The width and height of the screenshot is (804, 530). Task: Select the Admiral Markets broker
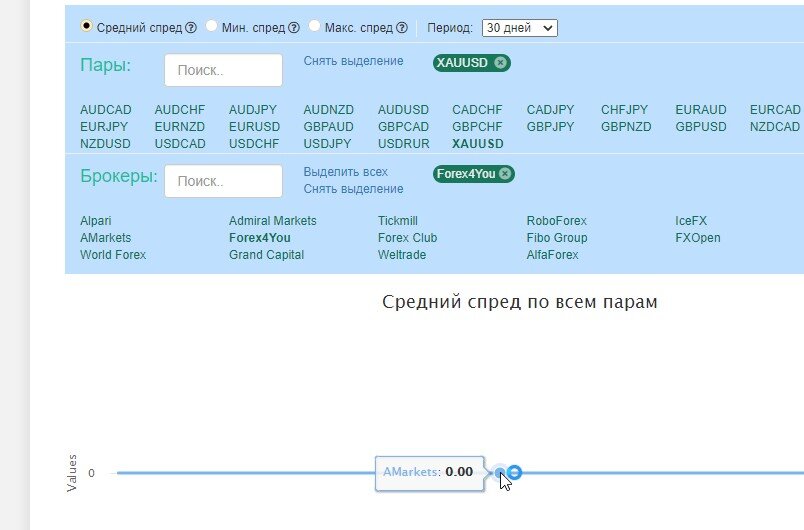pyautogui.click(x=272, y=221)
